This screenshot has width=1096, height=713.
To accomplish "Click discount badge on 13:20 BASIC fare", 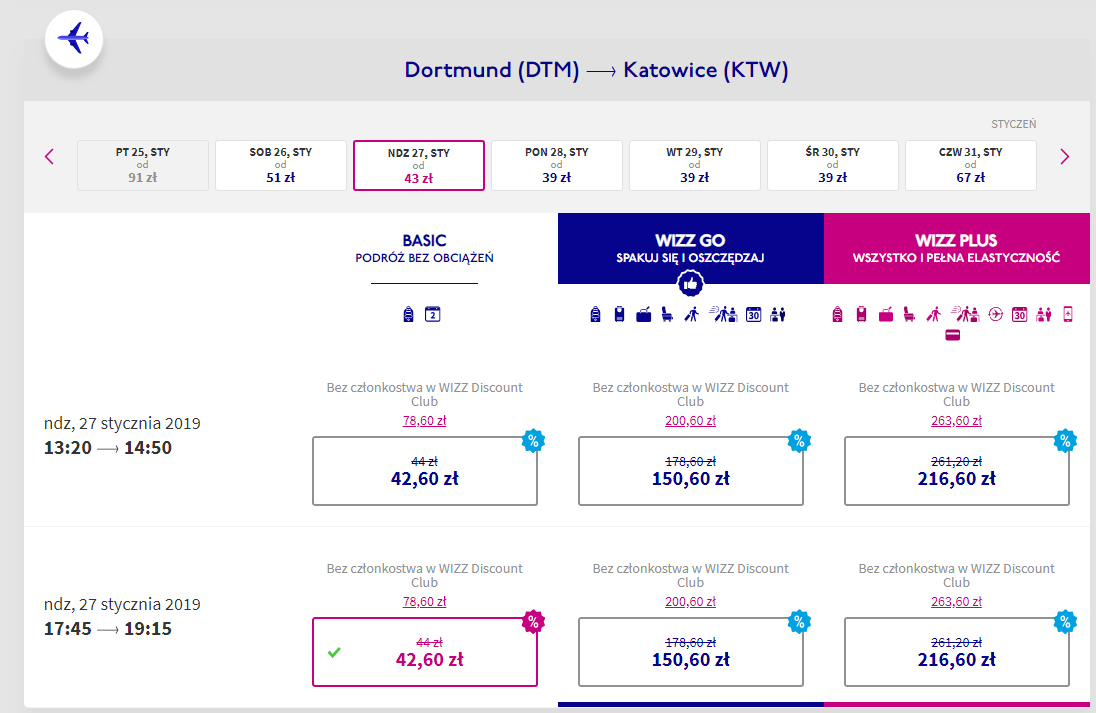I will [533, 440].
